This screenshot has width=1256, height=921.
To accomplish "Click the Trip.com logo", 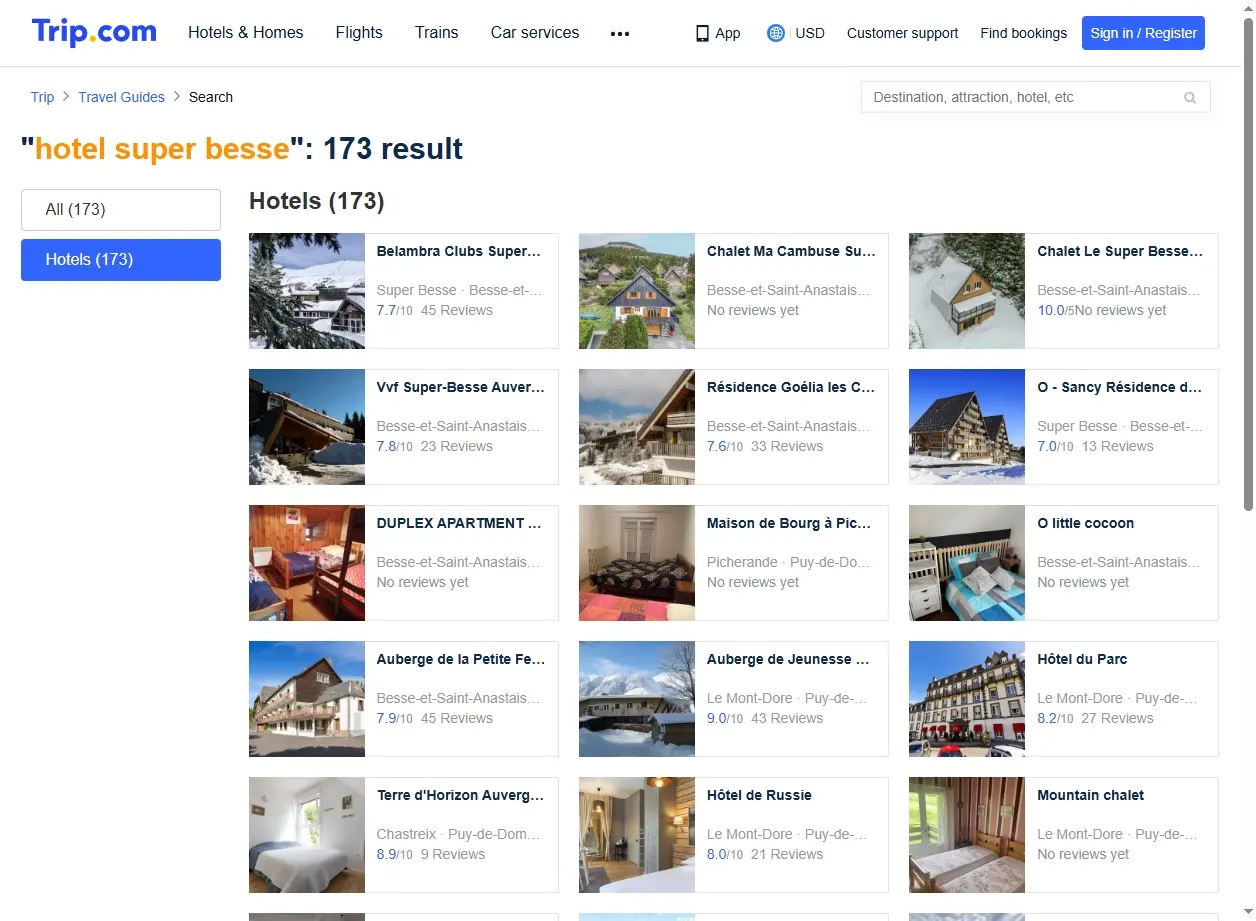I will coord(94,32).
